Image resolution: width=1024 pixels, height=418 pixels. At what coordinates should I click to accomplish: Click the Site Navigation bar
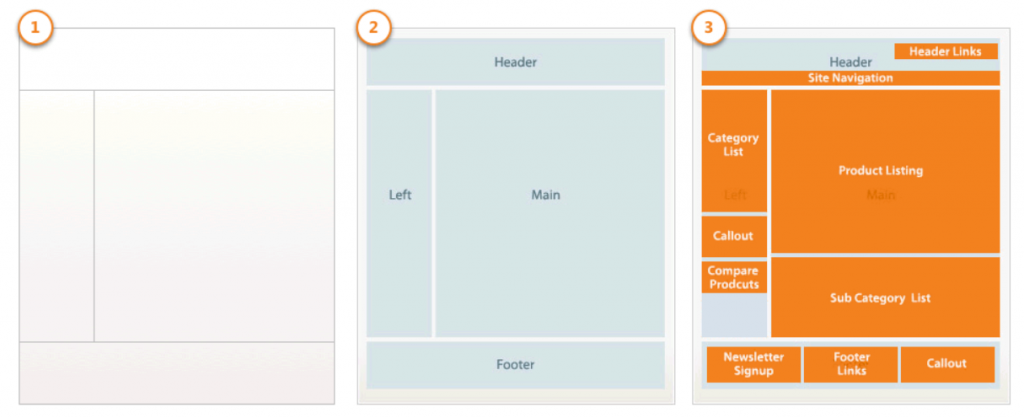pyautogui.click(x=850, y=78)
